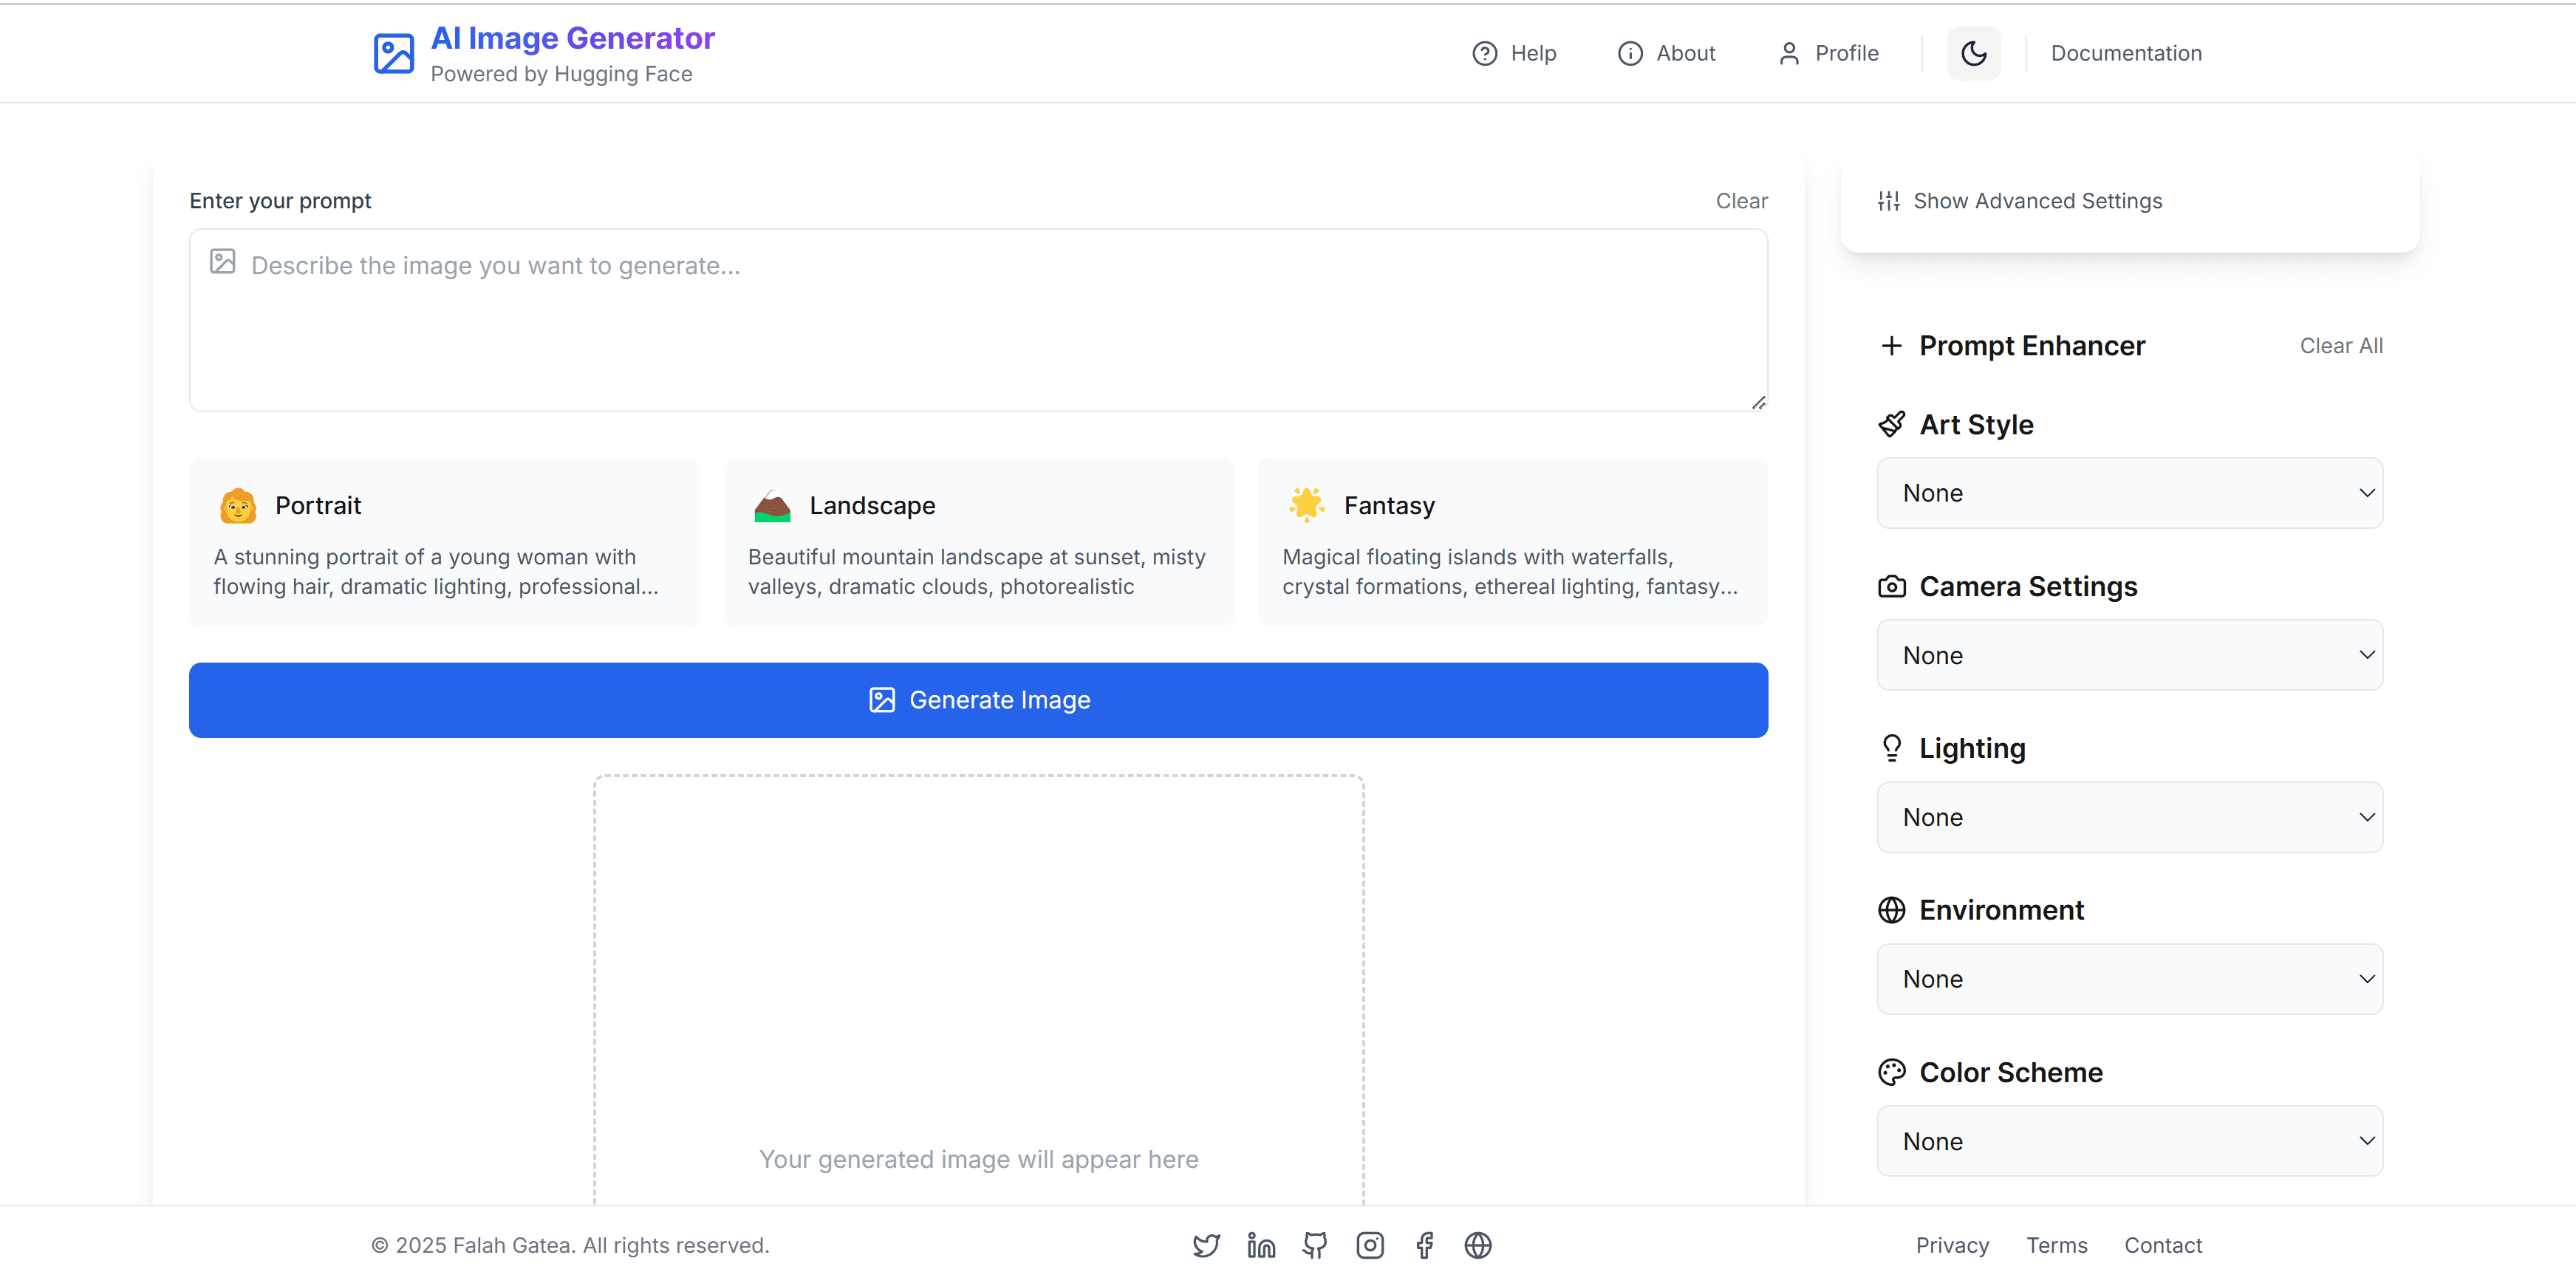Viewport: 2576px width, 1272px height.
Task: Click Clear All in Prompt Enhancer
Action: (2340, 346)
